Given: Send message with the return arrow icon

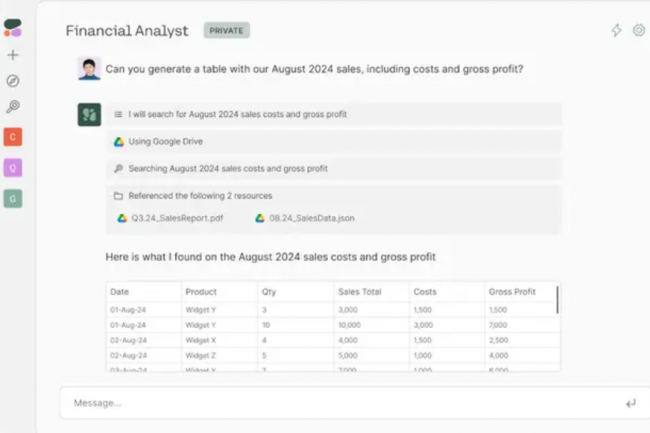Looking at the screenshot, I should tap(631, 403).
